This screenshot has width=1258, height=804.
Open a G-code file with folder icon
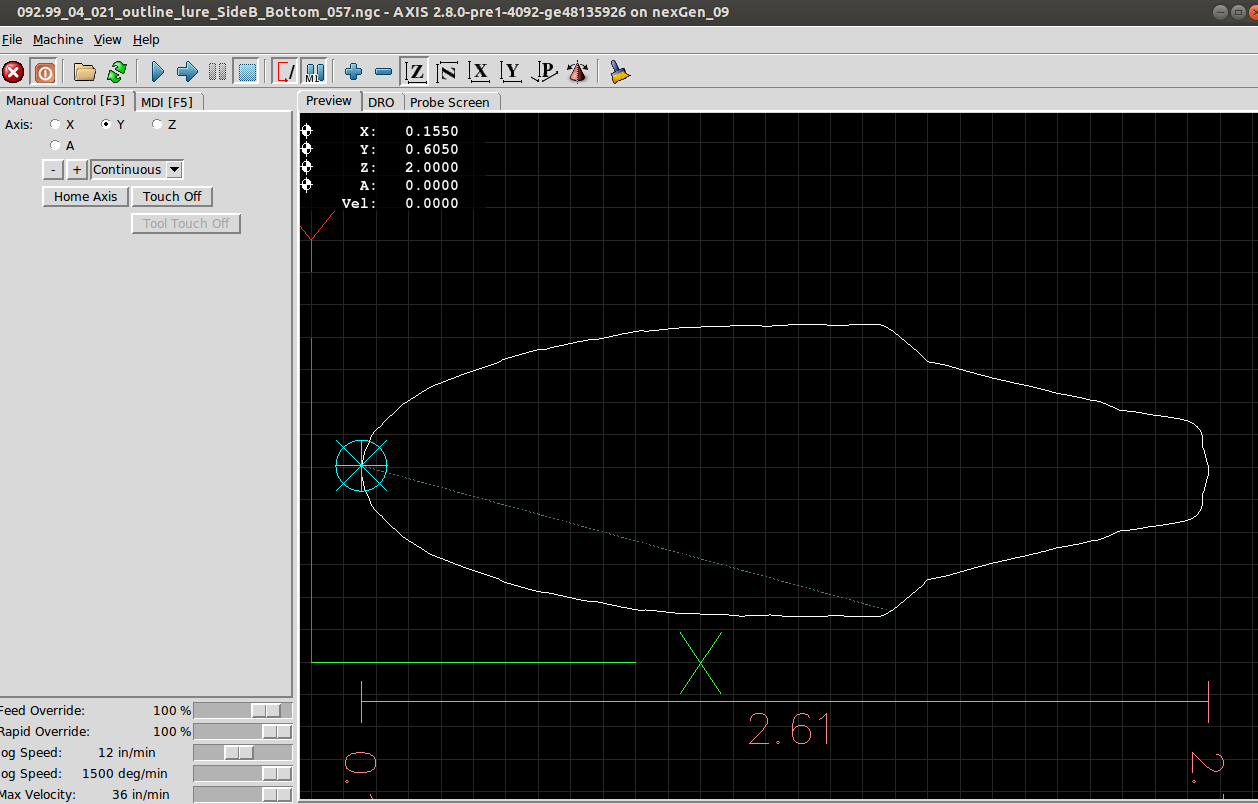(x=85, y=72)
